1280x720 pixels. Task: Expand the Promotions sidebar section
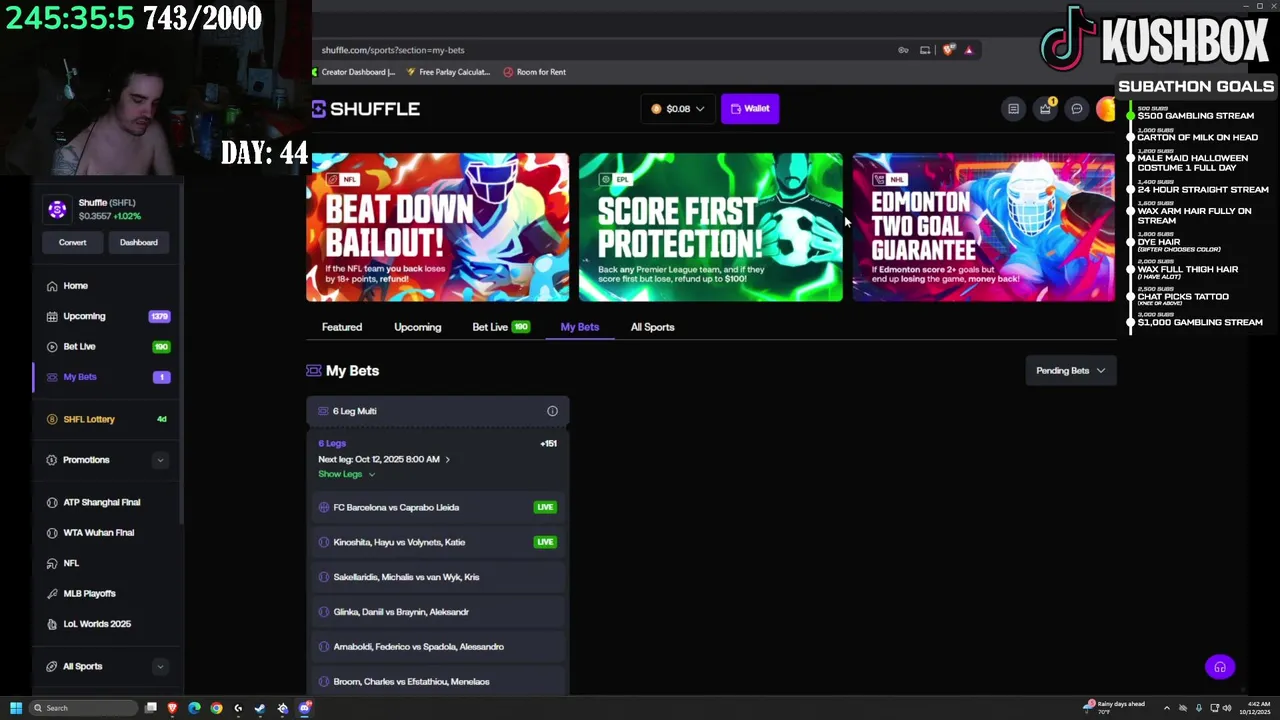(x=160, y=460)
